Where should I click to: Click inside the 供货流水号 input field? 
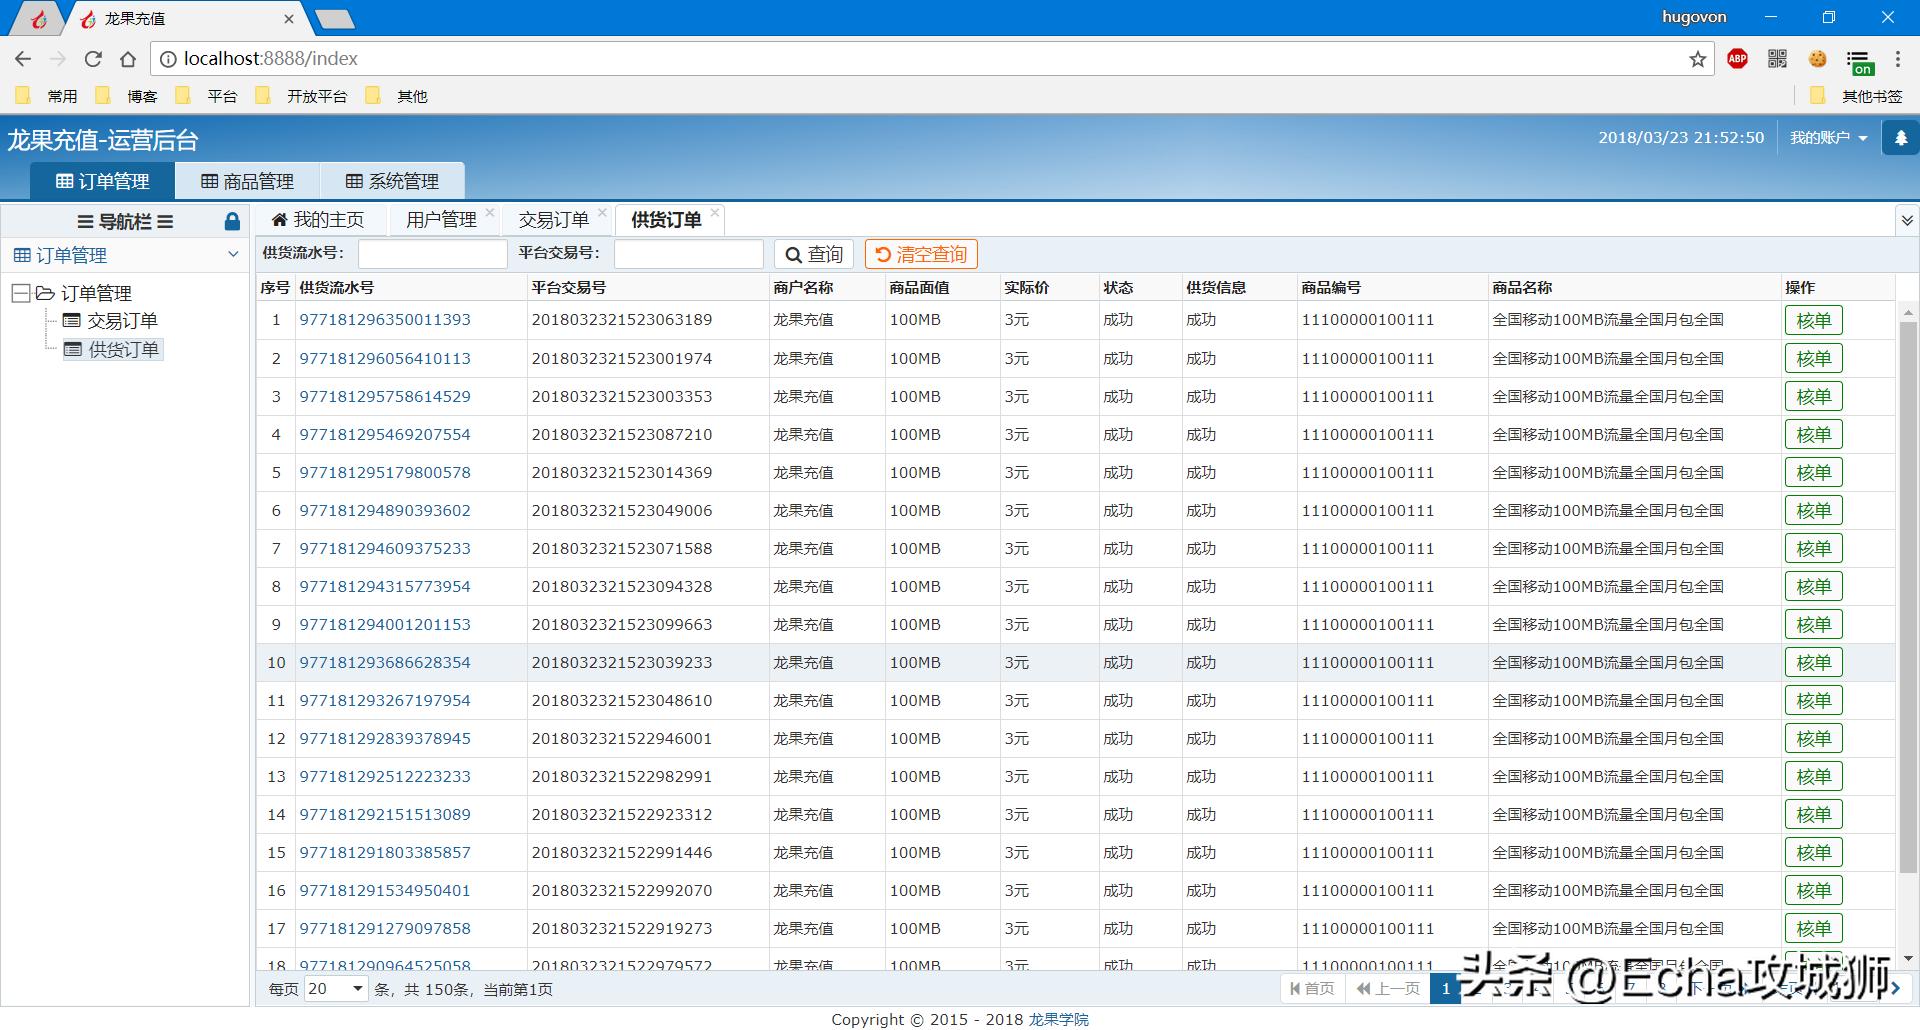432,253
